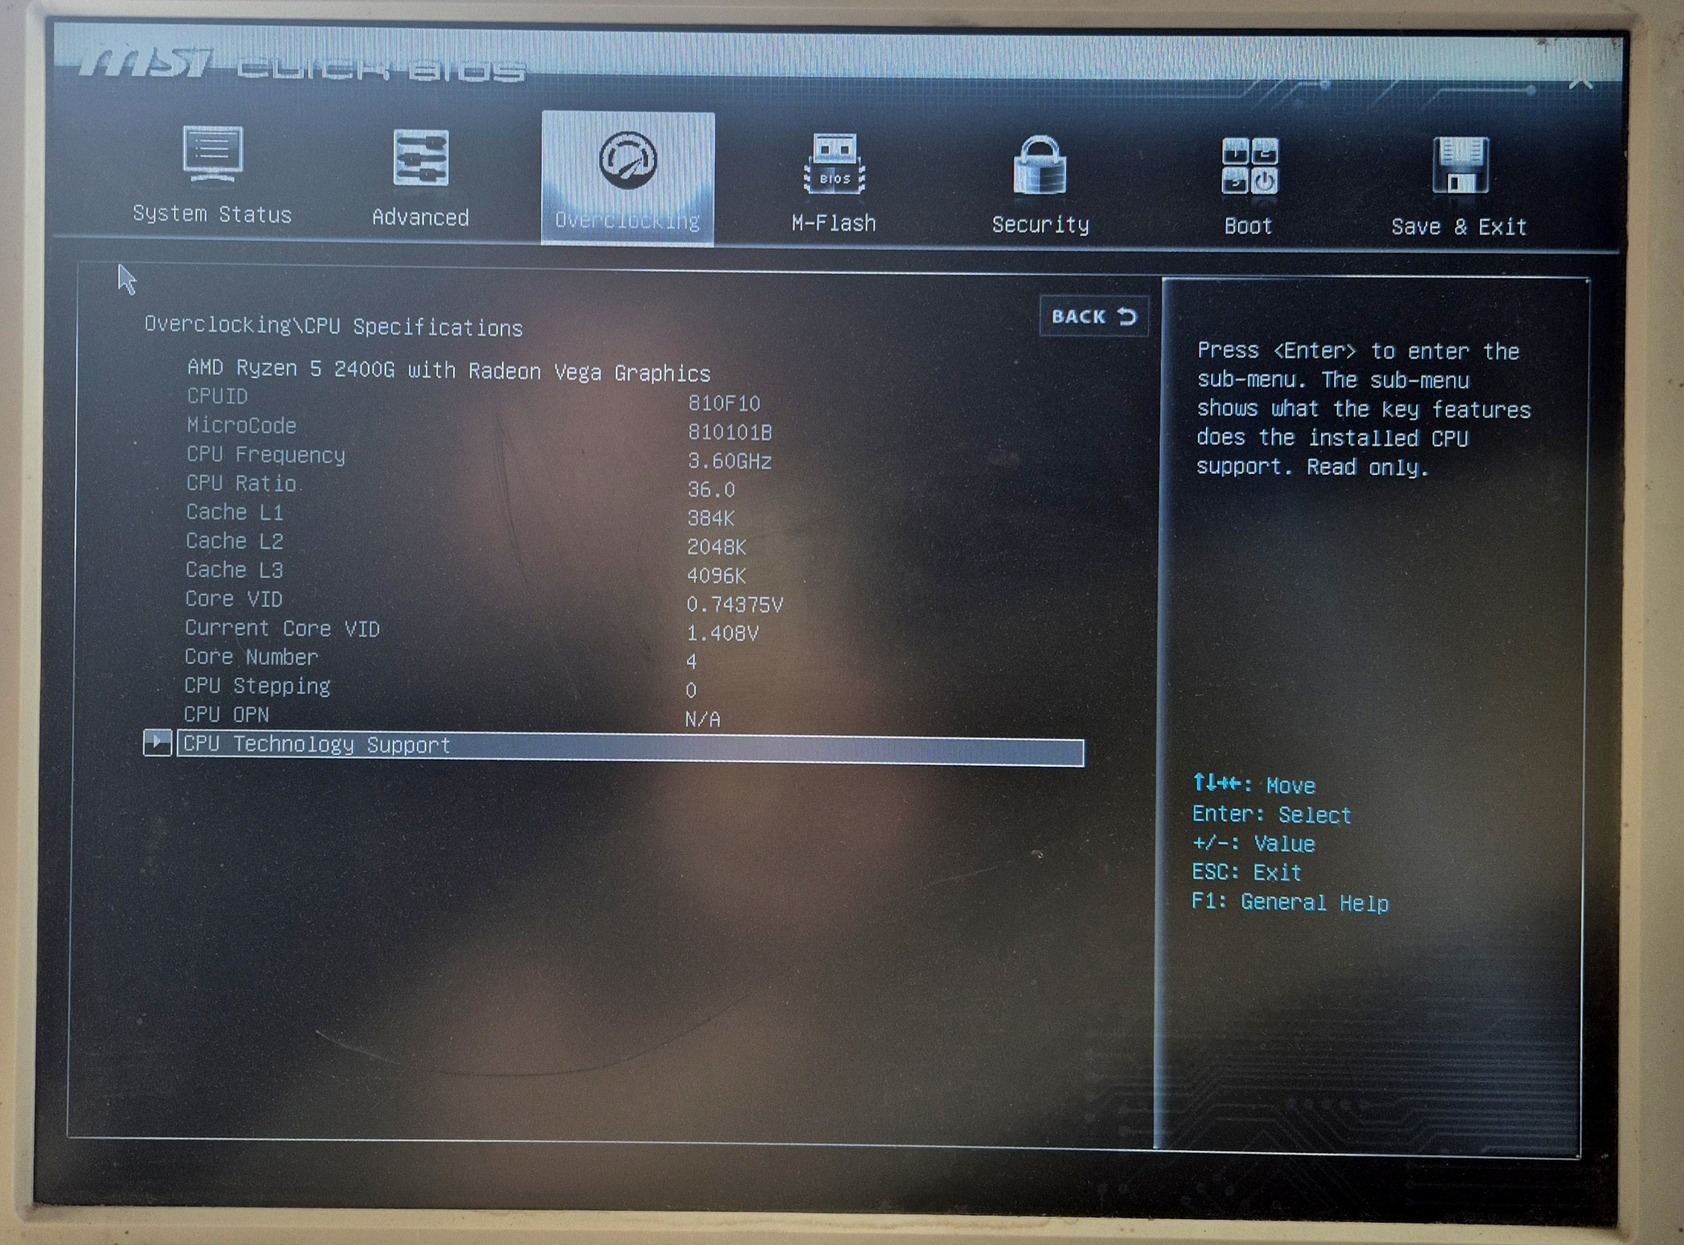Select the Current Core VID label

(x=282, y=629)
